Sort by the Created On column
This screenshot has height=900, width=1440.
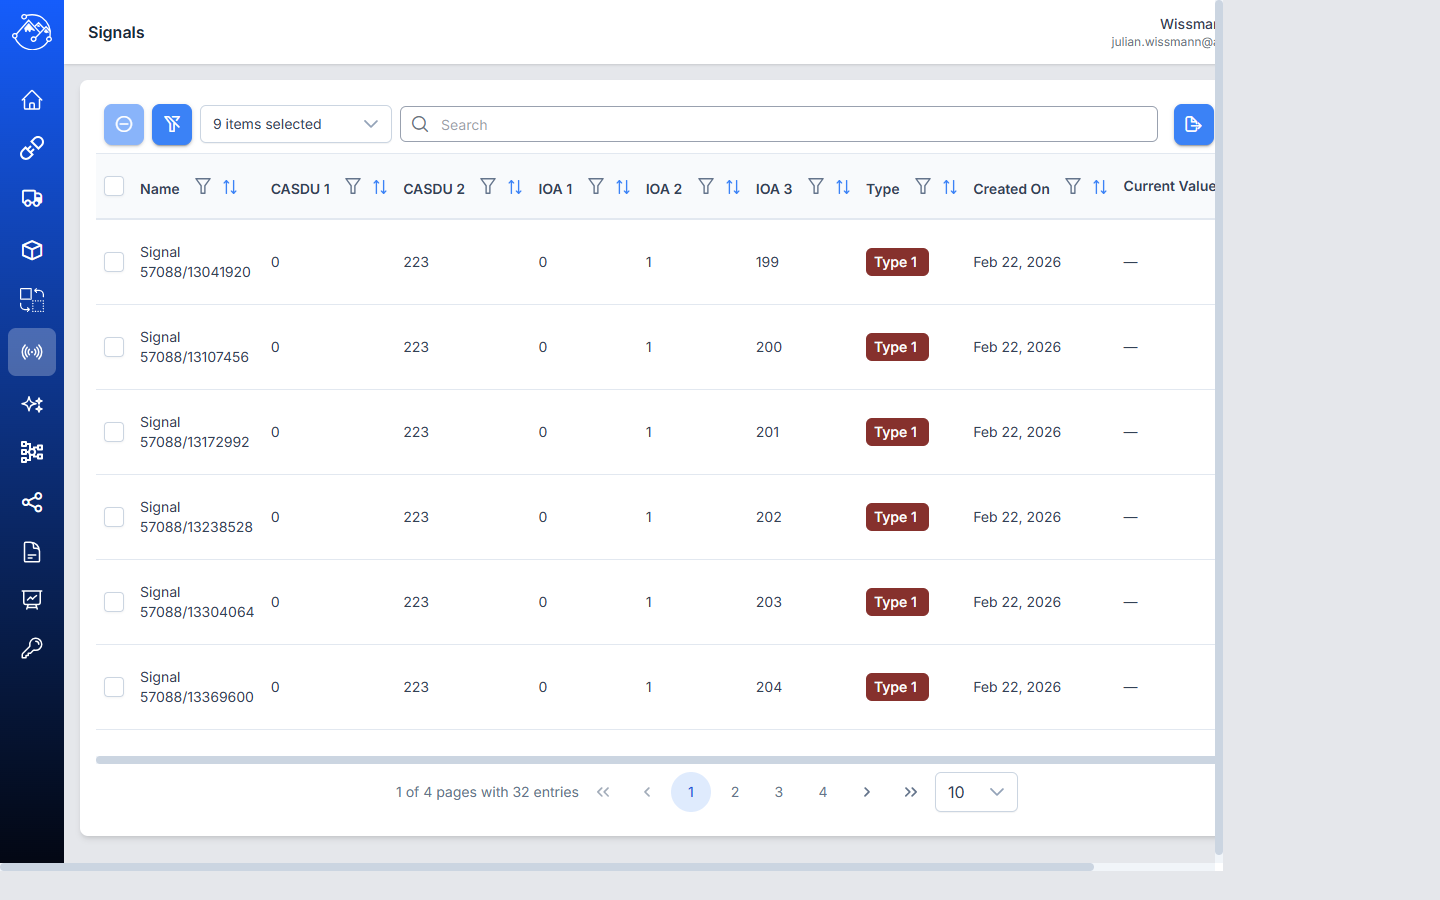[1100, 187]
